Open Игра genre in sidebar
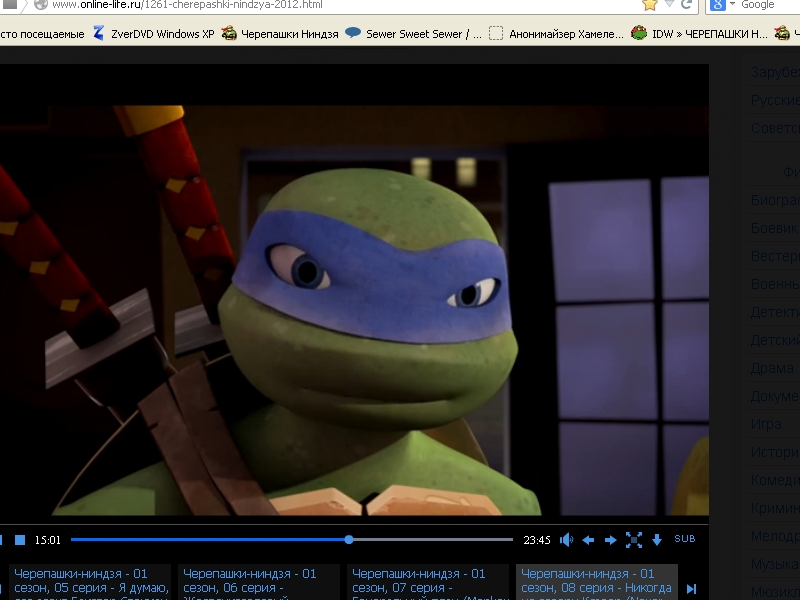This screenshot has width=800, height=600. [x=766, y=423]
